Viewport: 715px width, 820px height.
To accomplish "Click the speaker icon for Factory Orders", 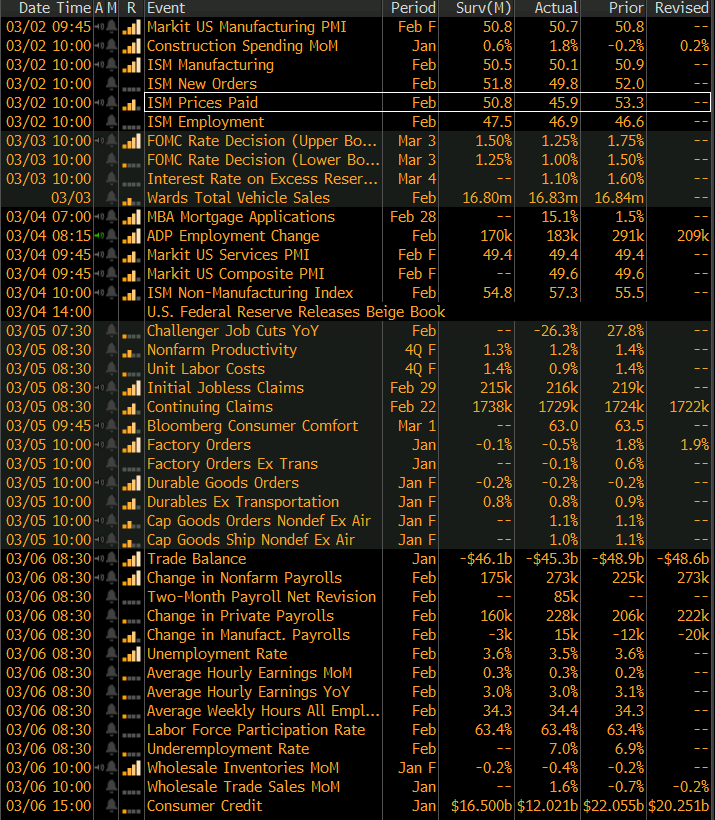I will (x=99, y=445).
